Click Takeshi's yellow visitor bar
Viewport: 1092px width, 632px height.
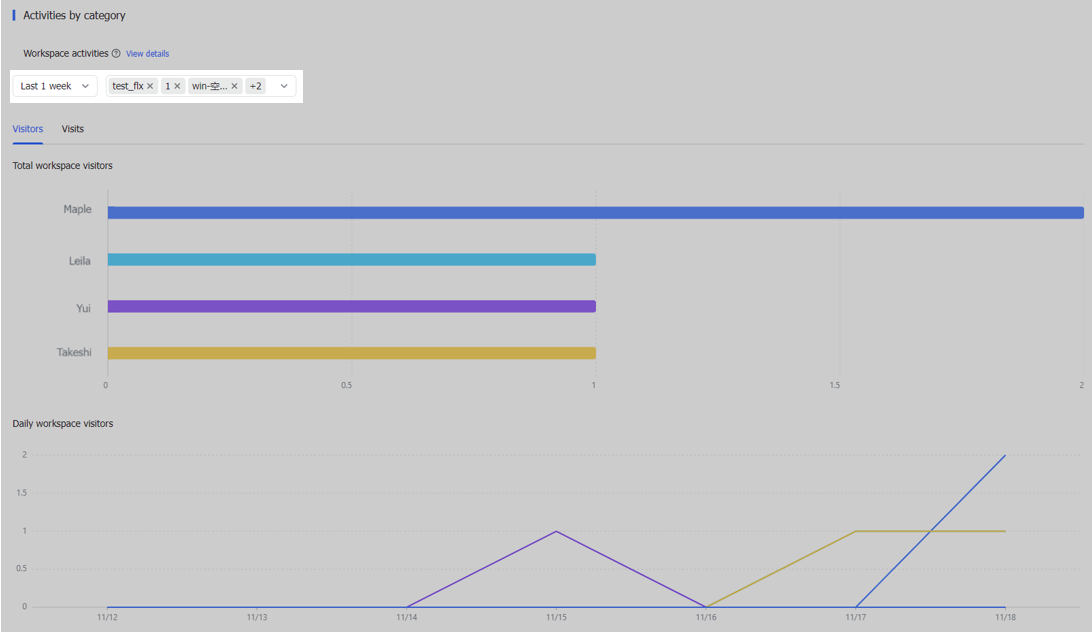[351, 353]
